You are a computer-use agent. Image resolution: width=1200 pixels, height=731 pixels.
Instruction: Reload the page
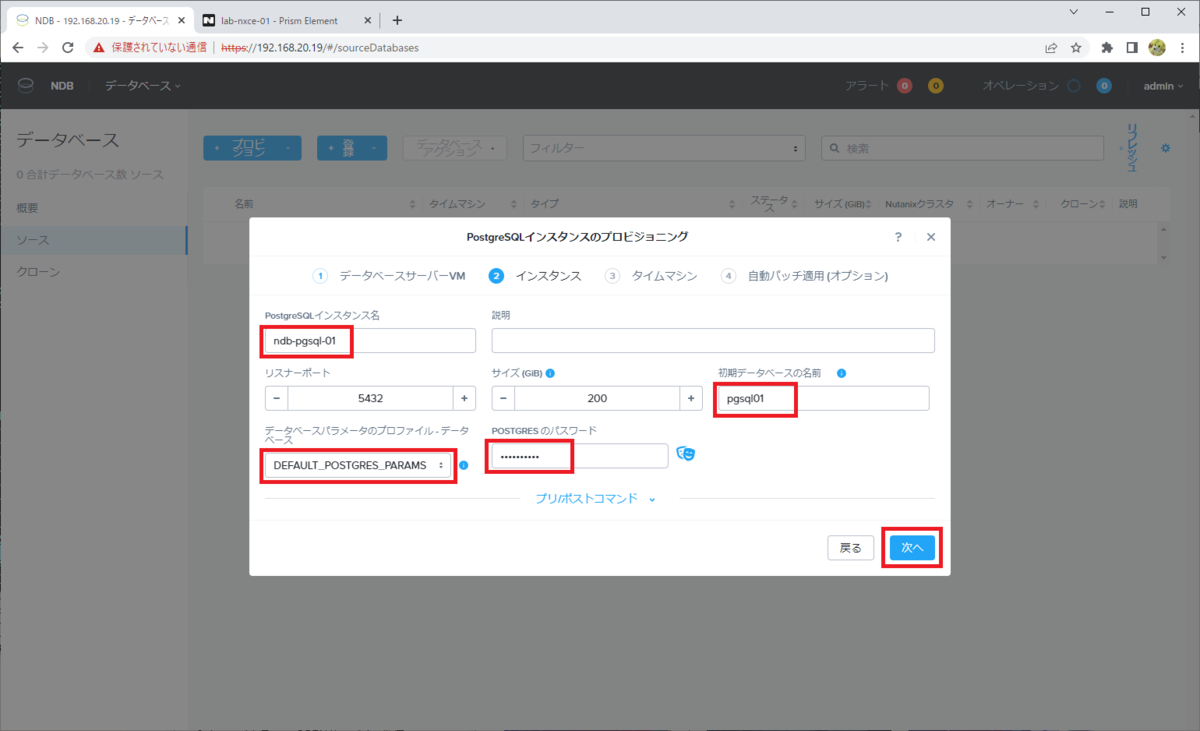click(x=68, y=47)
